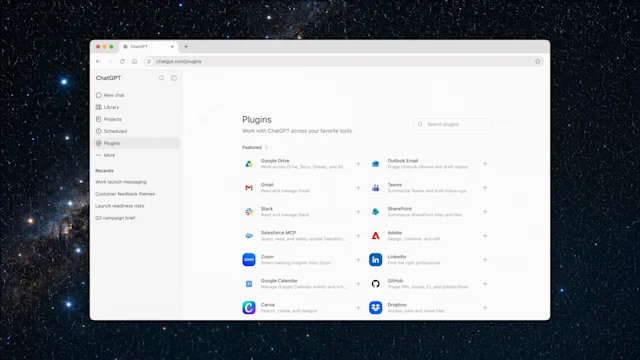Open the site info control in the address bar
Screen dimensions: 640x360
pyautogui.click(x=149, y=61)
